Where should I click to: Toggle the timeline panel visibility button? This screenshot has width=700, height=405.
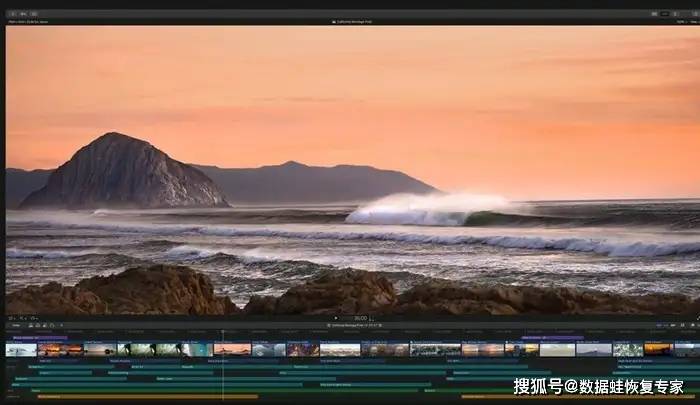point(666,13)
